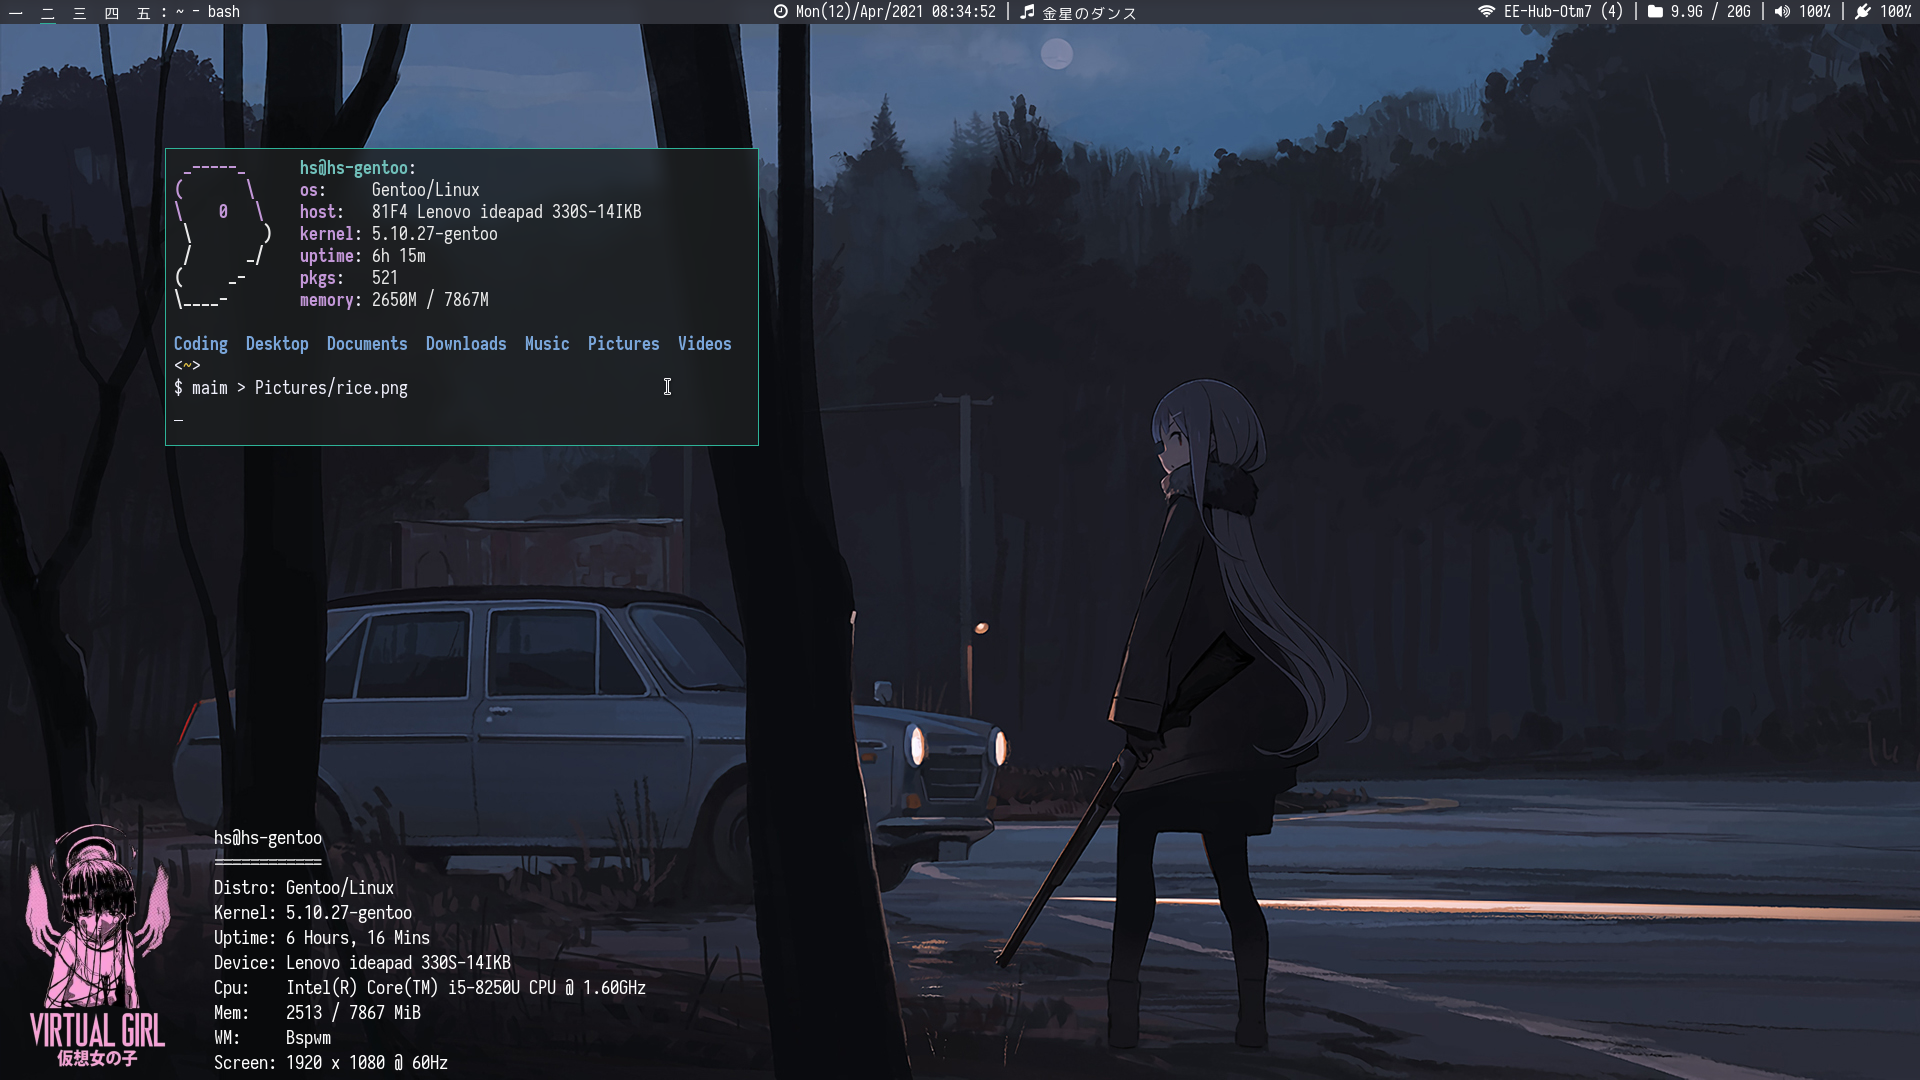Click the Pictures directory in terminal
Image resolution: width=1920 pixels, height=1080 pixels.
point(623,344)
